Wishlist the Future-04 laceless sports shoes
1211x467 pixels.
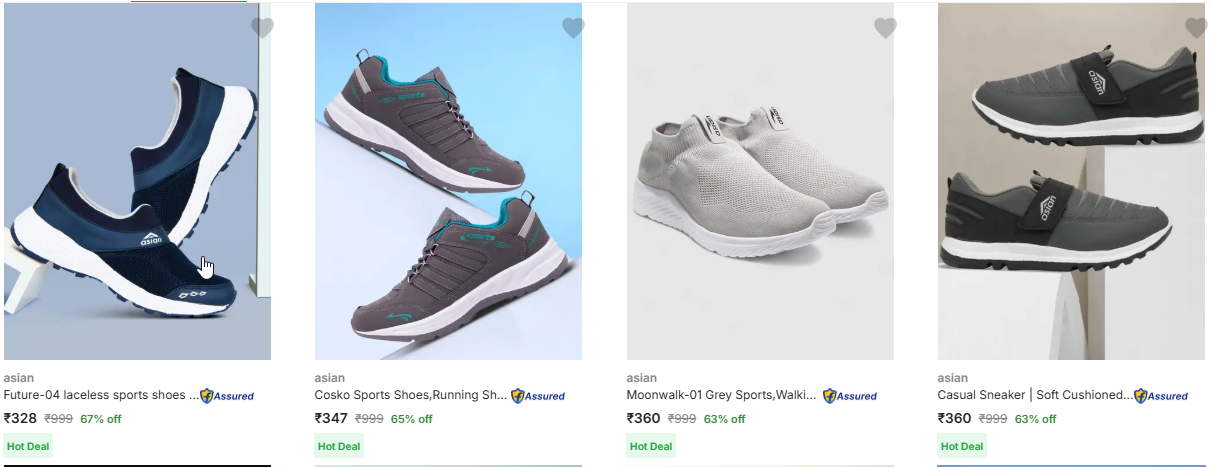coord(262,28)
